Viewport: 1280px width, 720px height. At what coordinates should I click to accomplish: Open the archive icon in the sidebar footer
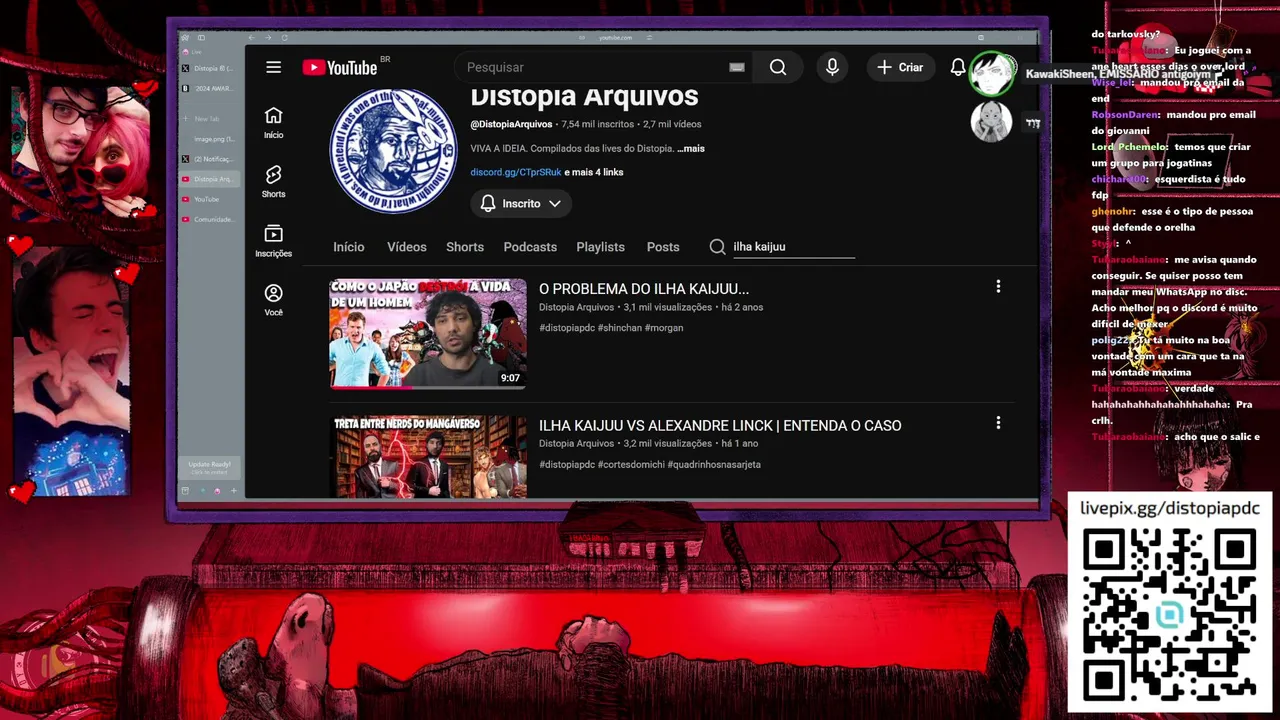coord(185,491)
